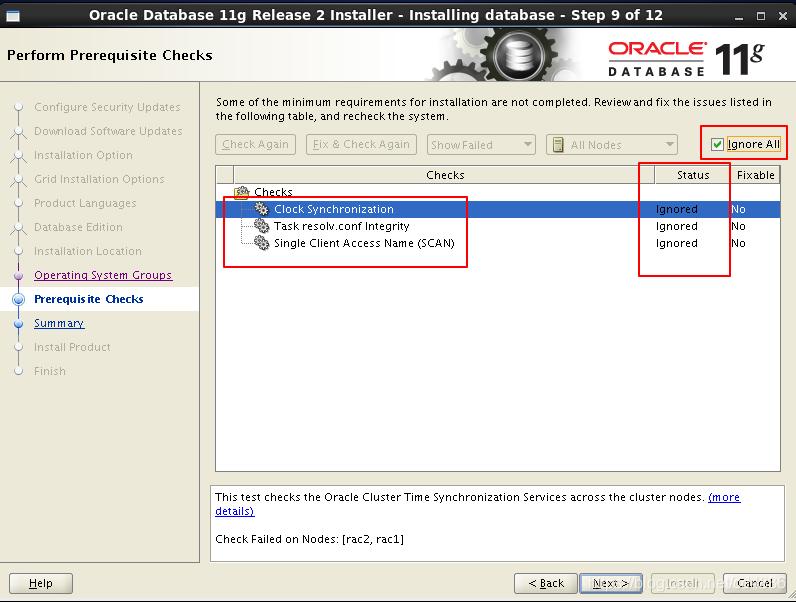The width and height of the screenshot is (796, 602).
Task: Click the Status column header
Action: (693, 175)
